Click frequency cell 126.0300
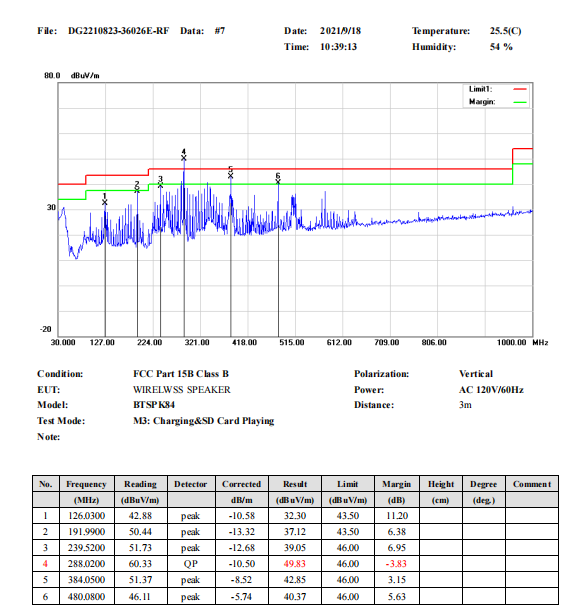 tap(86, 516)
